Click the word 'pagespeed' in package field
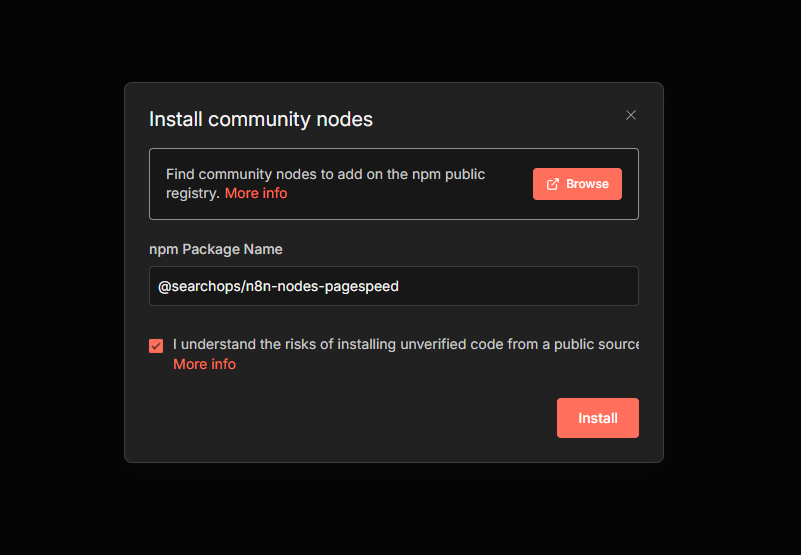801x555 pixels. pos(366,286)
